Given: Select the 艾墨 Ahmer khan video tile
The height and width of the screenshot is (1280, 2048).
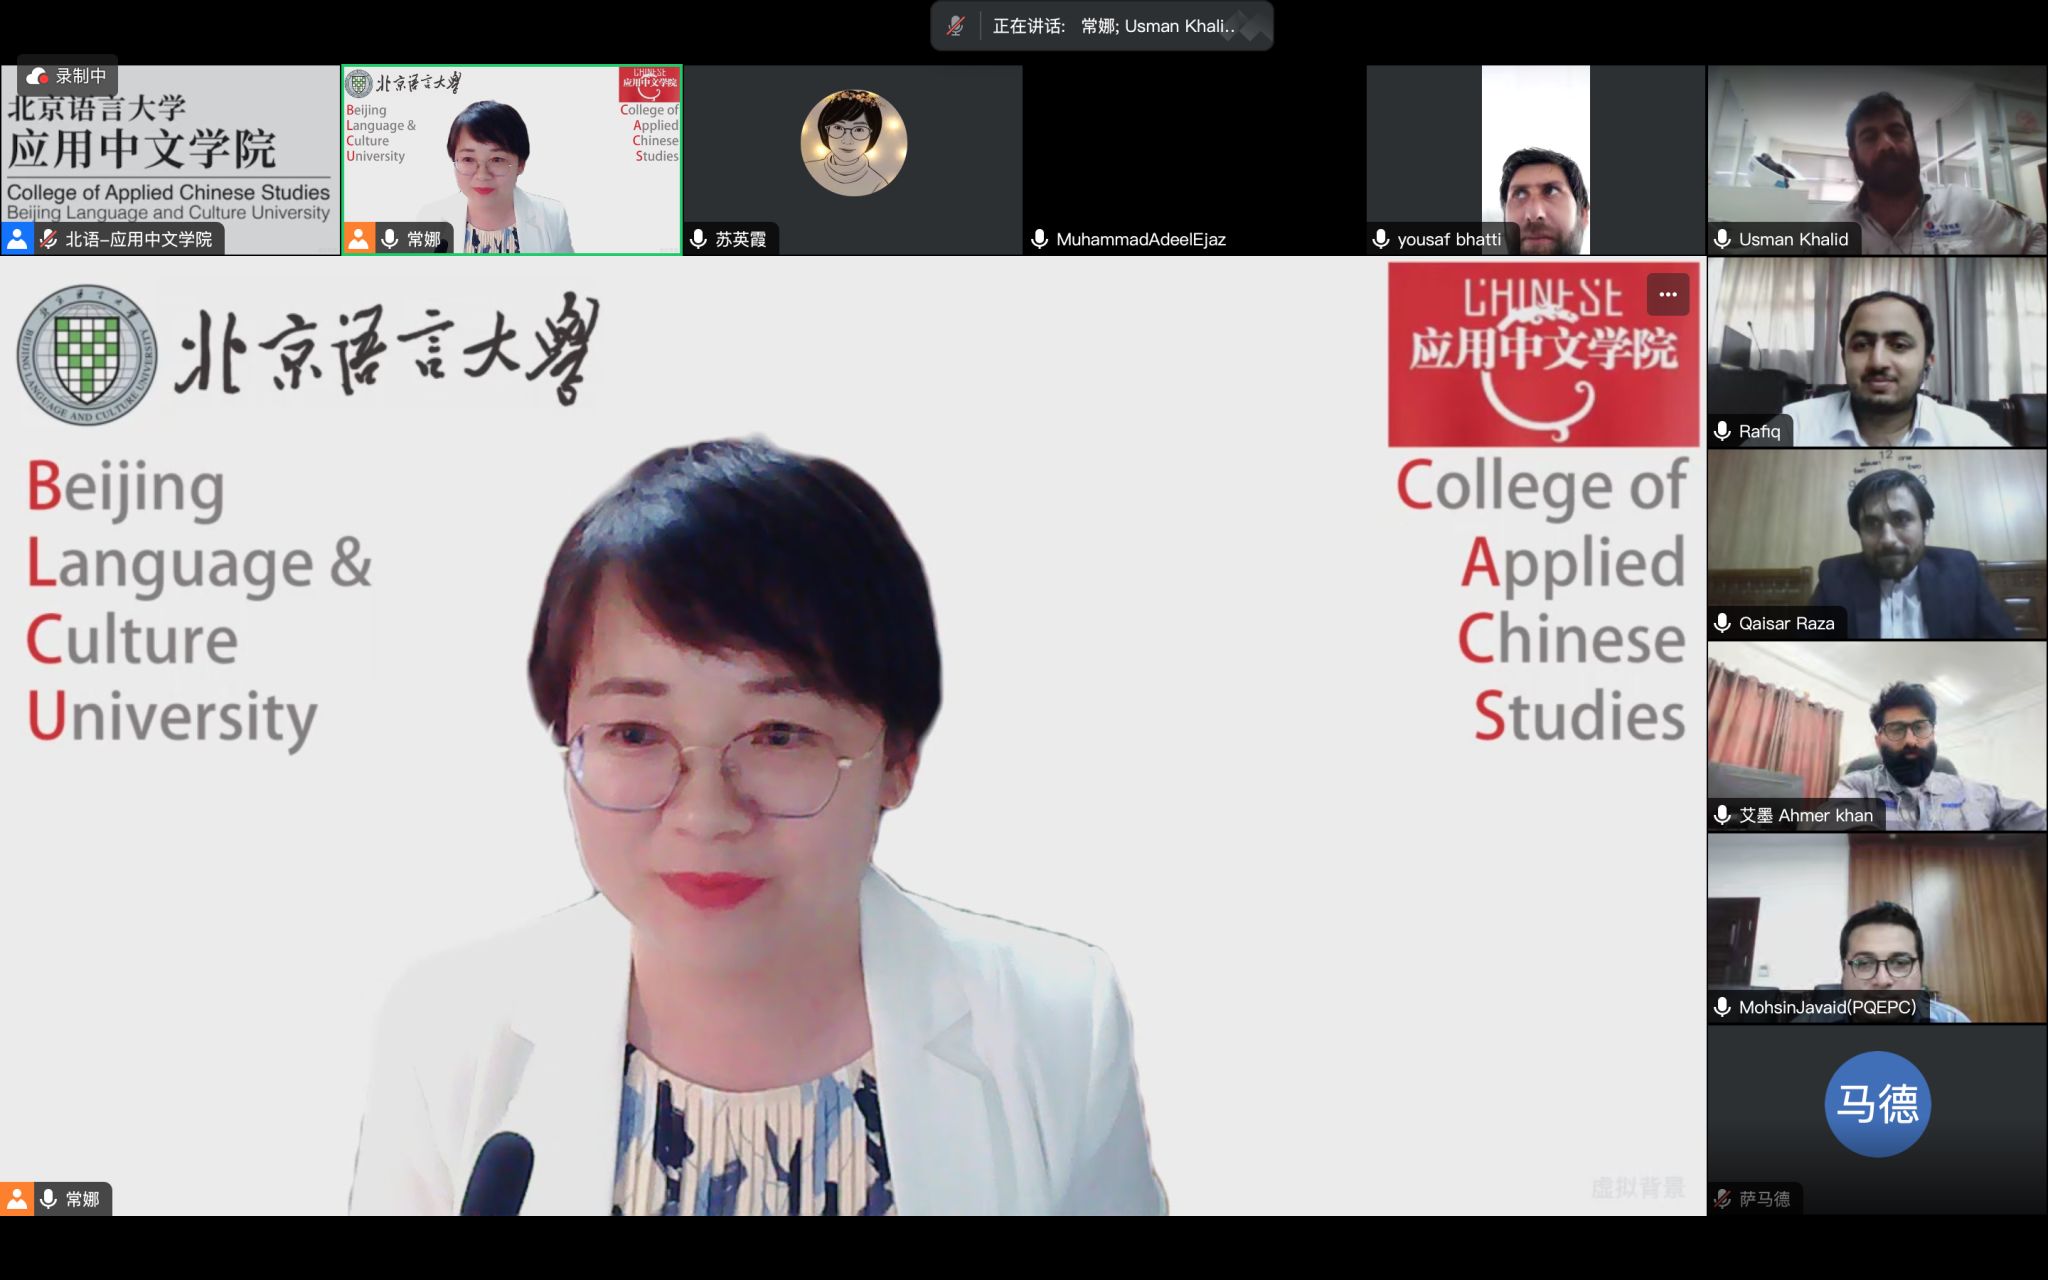Looking at the screenshot, I should 1877,736.
